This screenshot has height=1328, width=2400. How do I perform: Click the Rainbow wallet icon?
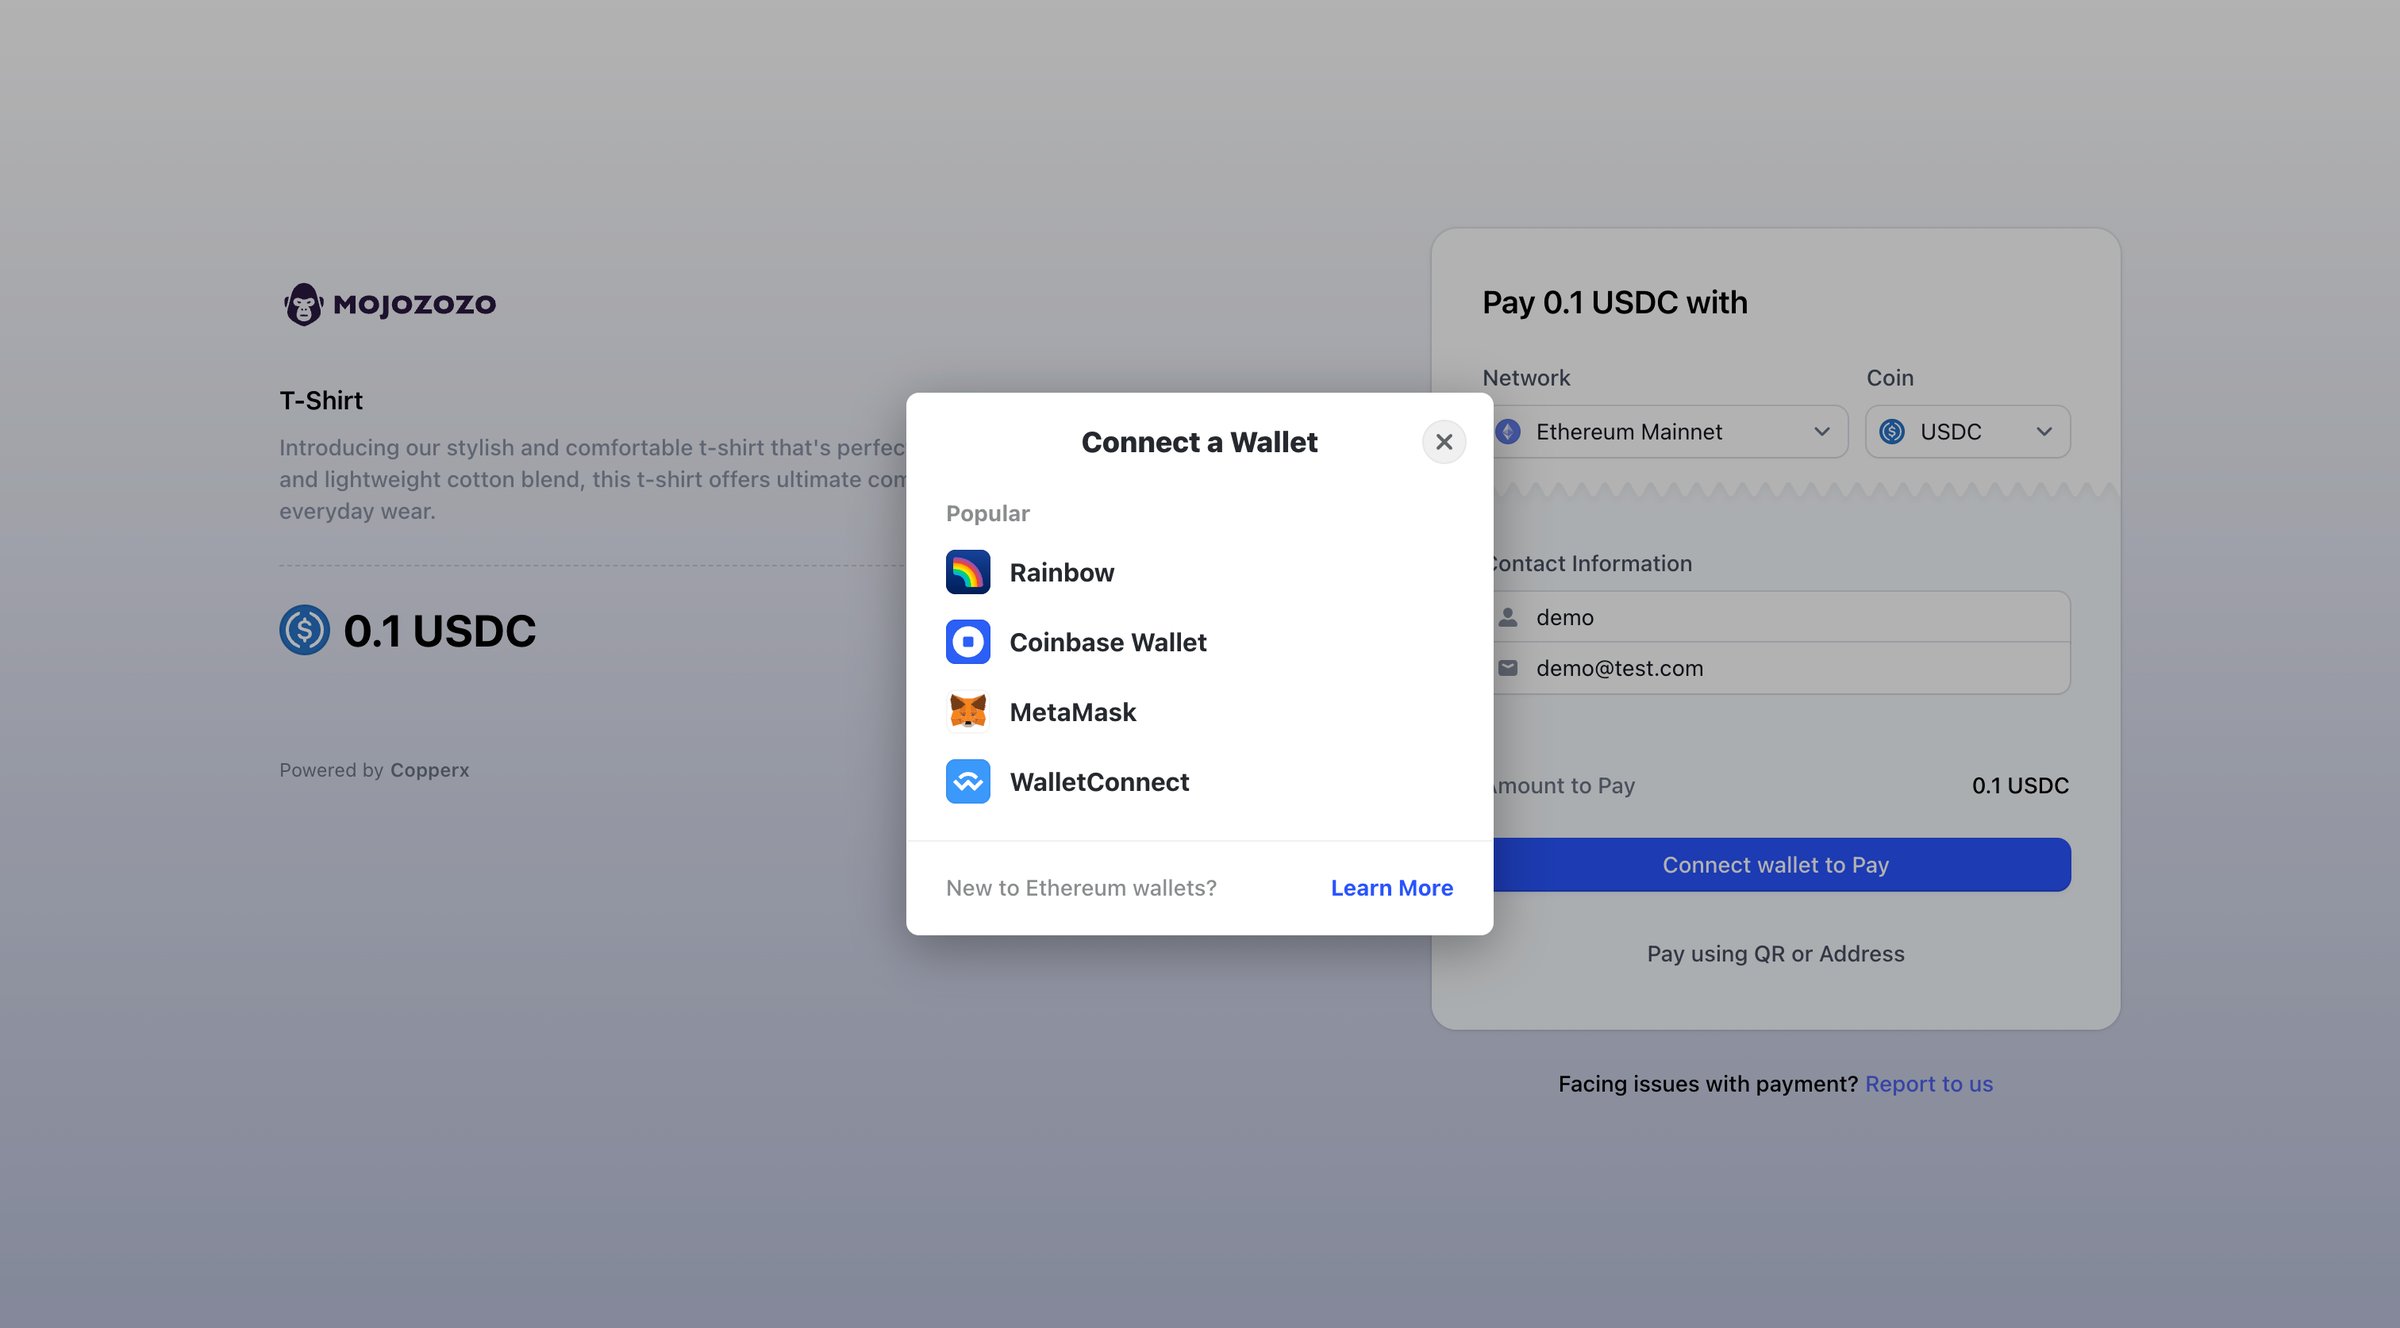(968, 572)
